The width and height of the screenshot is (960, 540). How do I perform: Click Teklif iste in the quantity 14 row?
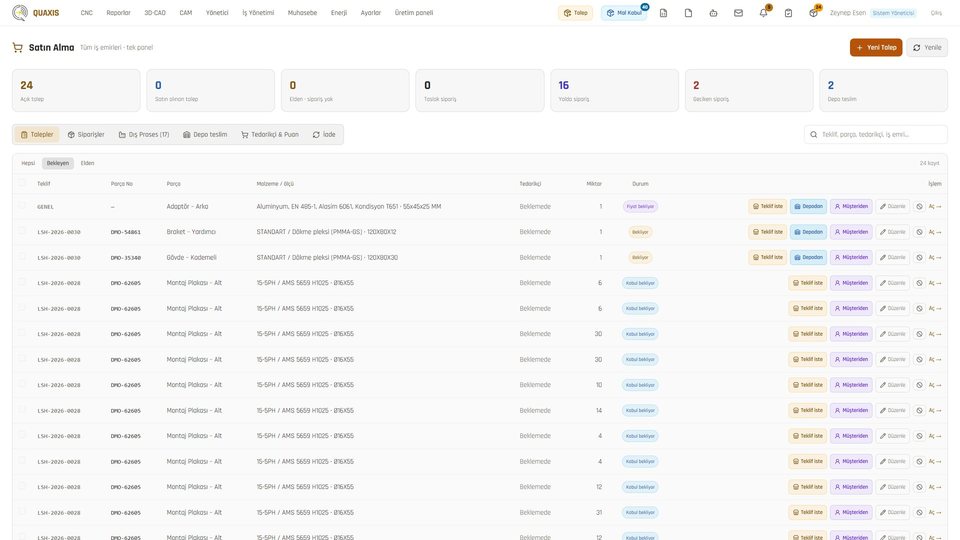pos(808,410)
